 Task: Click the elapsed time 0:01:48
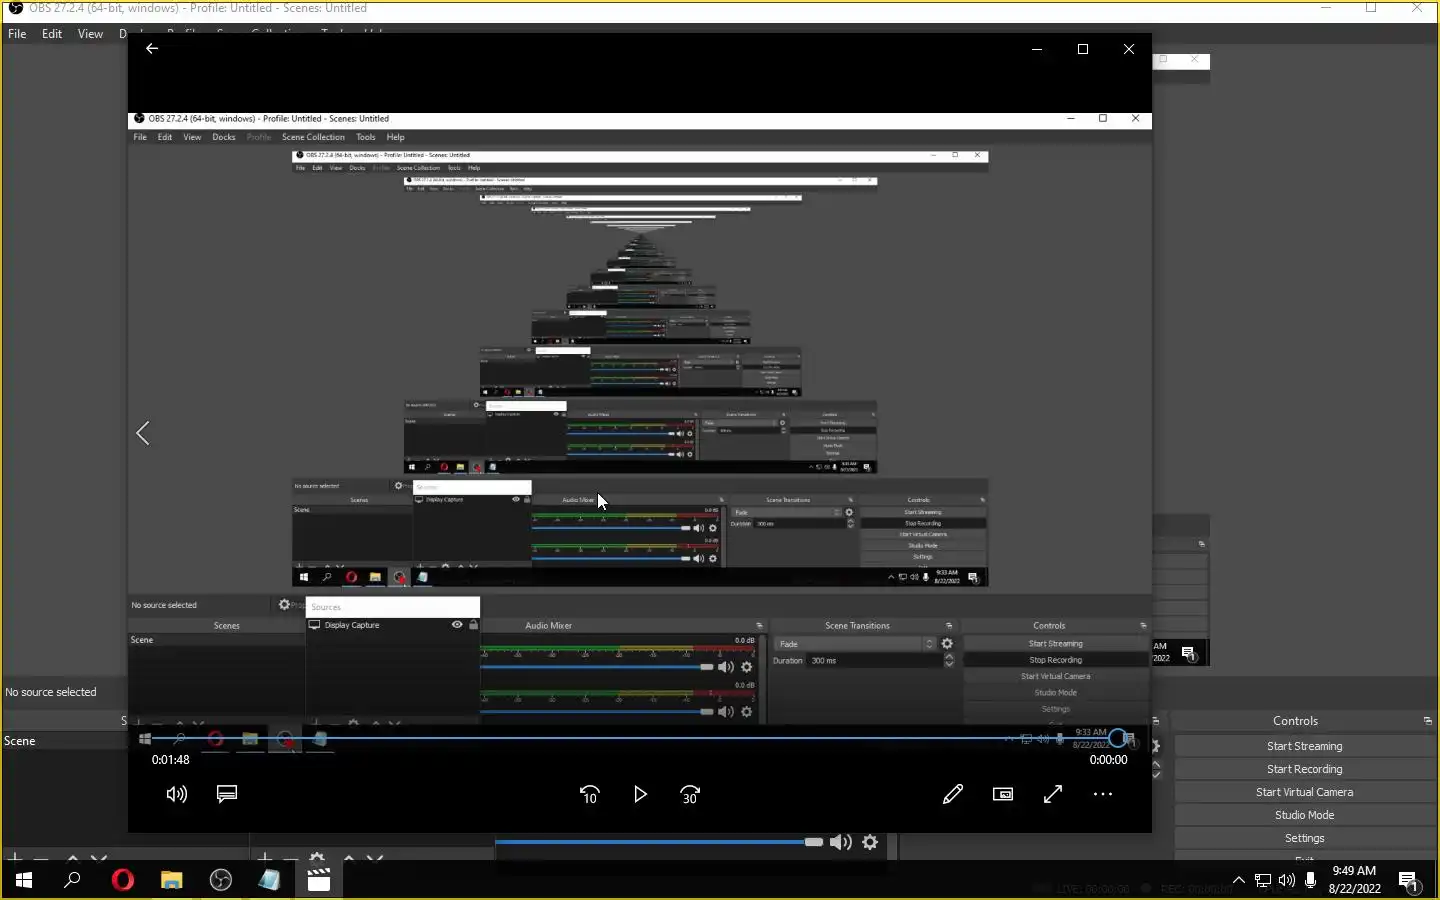coord(171,760)
